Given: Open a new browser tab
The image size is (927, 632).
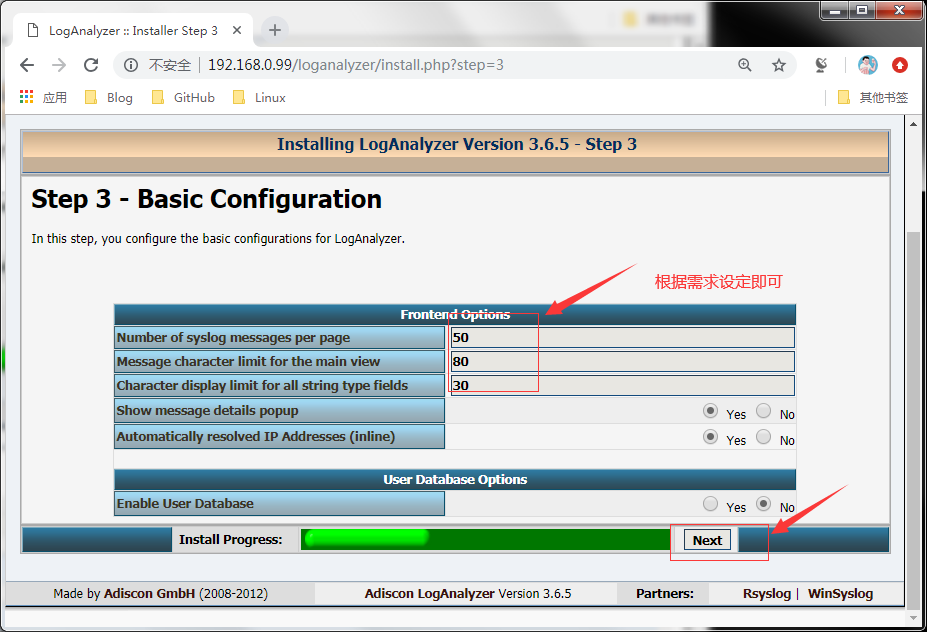Looking at the screenshot, I should (x=275, y=30).
